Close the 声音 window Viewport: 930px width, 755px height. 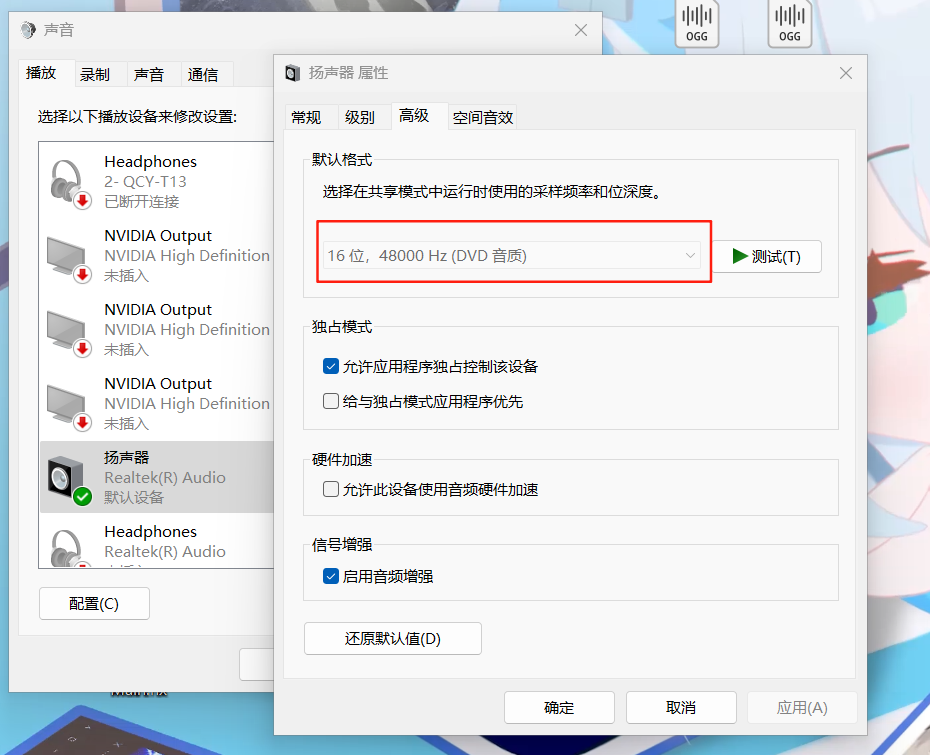(x=581, y=30)
